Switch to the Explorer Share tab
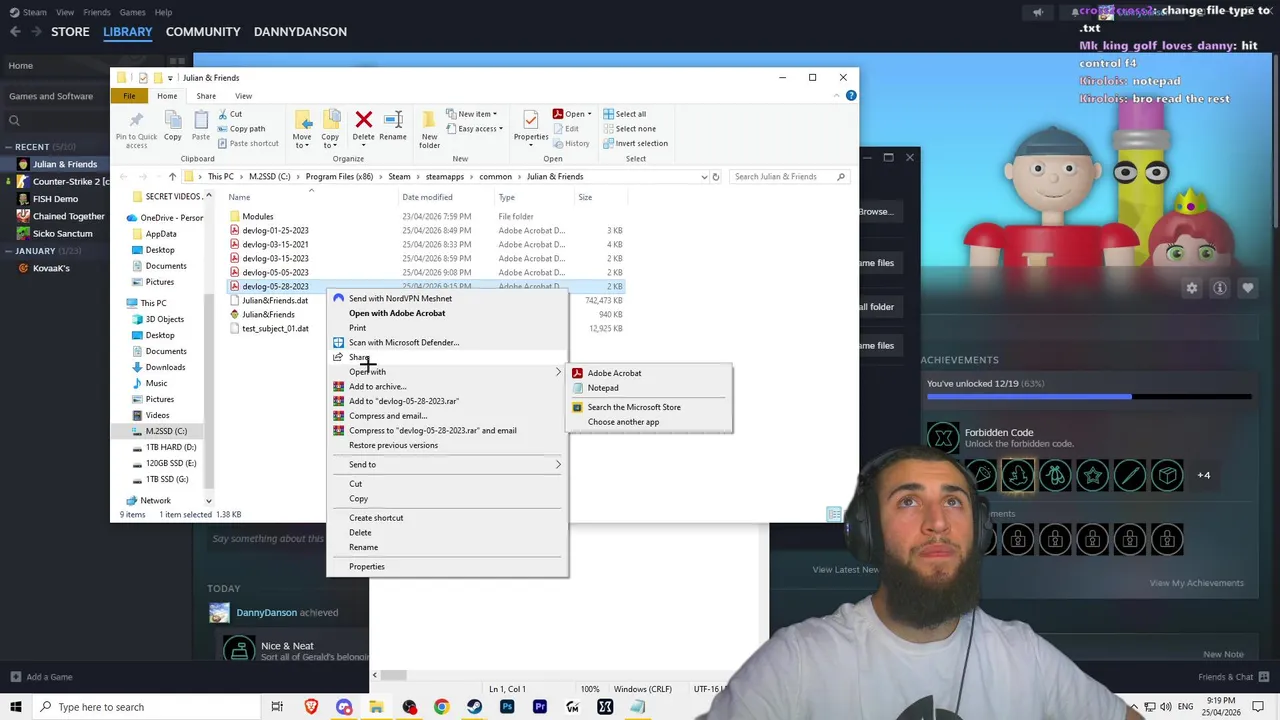The image size is (1280, 720). pyautogui.click(x=206, y=96)
